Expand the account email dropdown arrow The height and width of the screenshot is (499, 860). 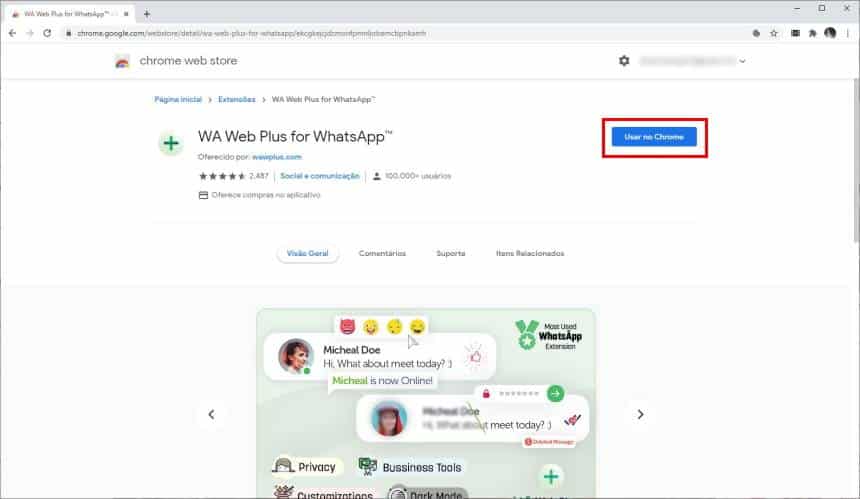point(742,61)
